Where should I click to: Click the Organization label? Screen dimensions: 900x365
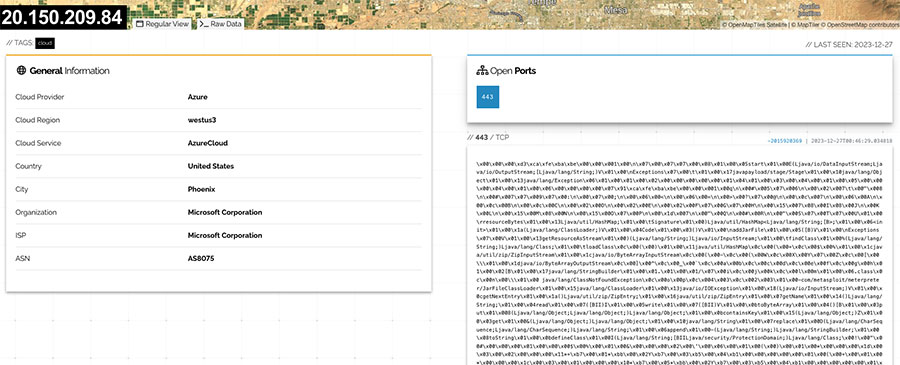pyautogui.click(x=36, y=212)
